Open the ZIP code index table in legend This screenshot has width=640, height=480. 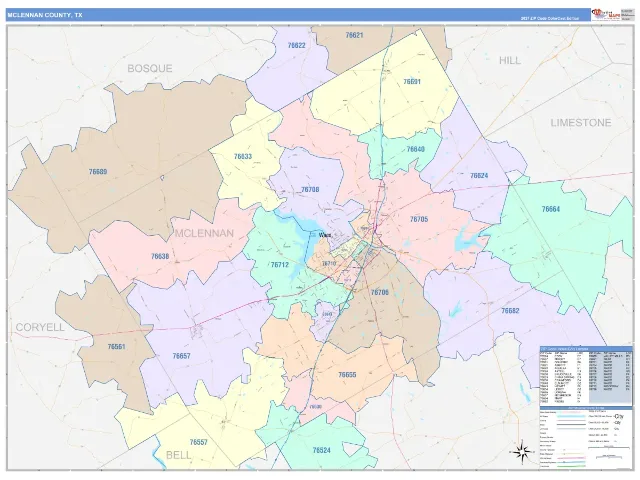[586, 375]
